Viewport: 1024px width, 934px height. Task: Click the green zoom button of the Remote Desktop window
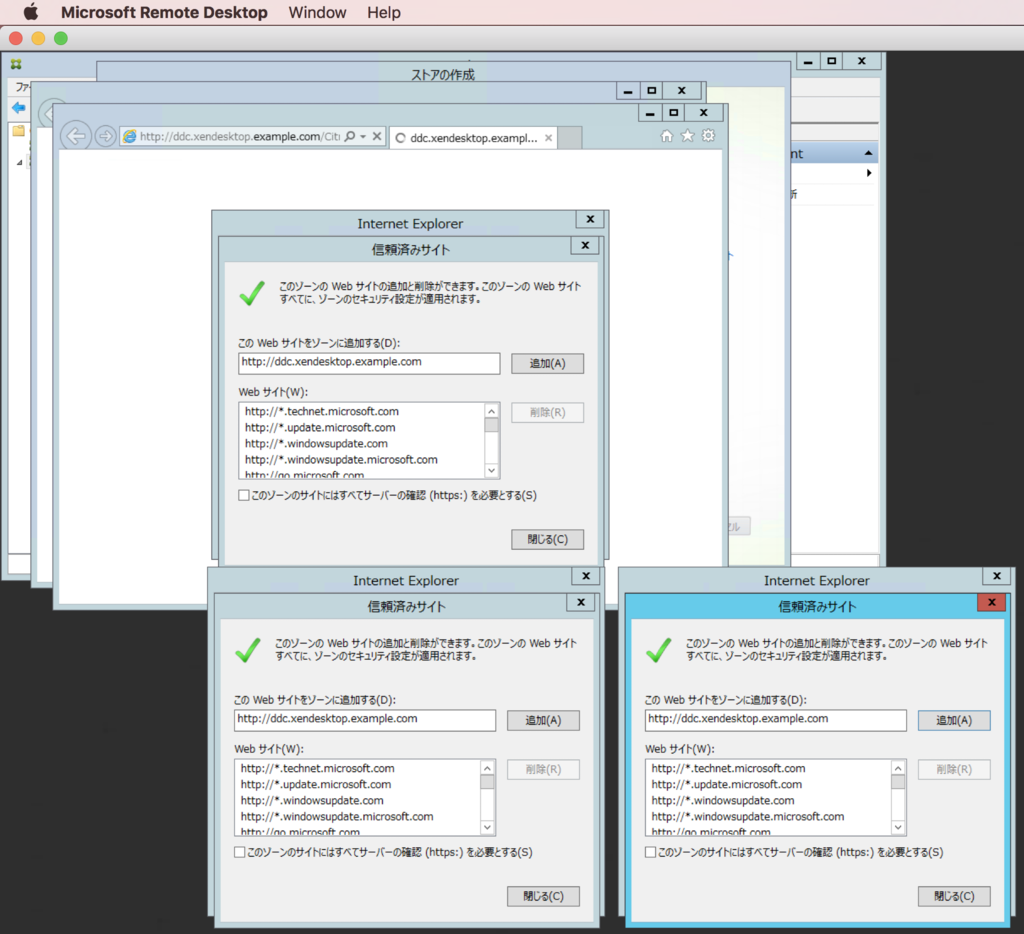(x=61, y=39)
